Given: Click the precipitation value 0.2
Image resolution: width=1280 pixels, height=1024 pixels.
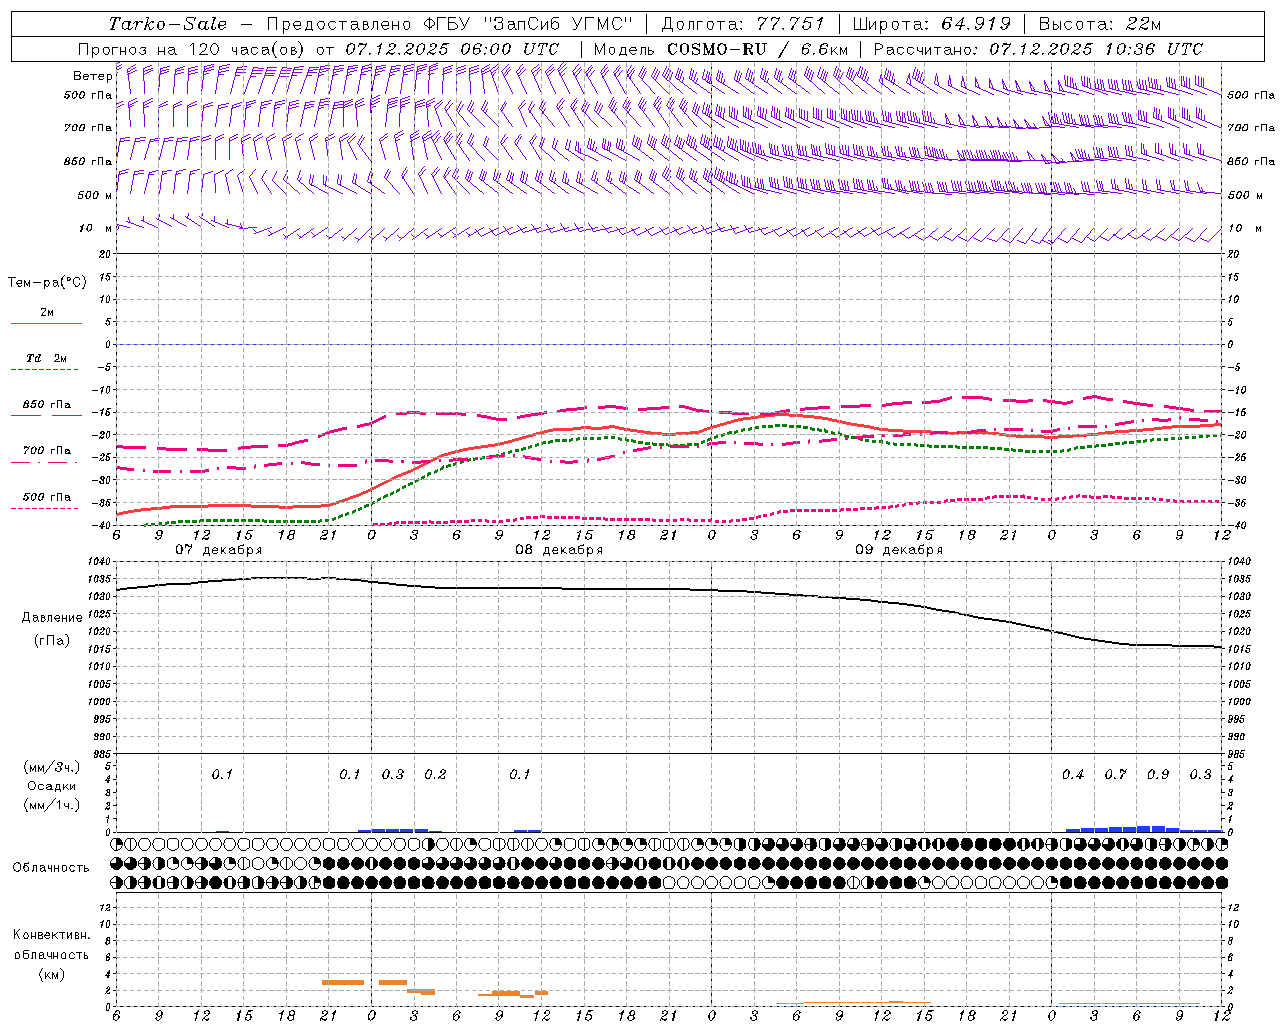Looking at the screenshot, I should (x=435, y=775).
